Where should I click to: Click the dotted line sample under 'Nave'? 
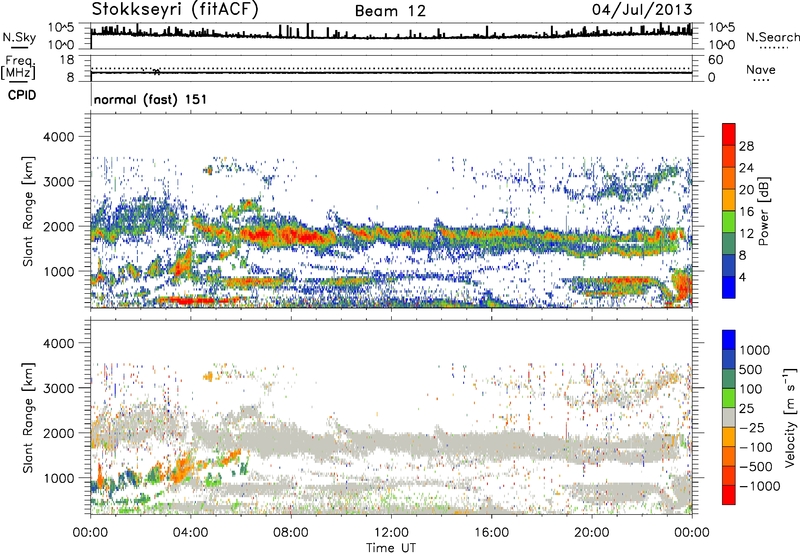point(761,81)
